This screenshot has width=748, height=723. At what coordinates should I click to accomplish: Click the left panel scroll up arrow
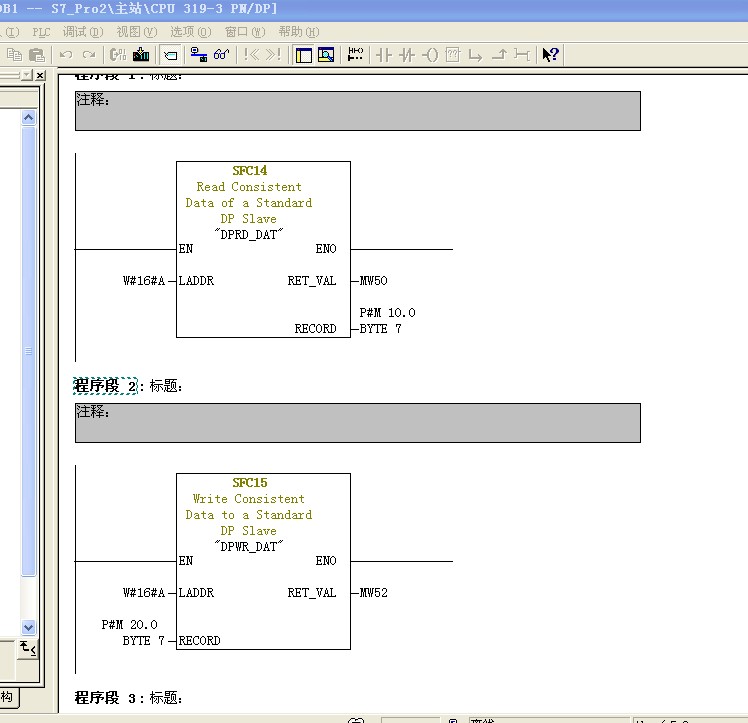click(x=29, y=117)
